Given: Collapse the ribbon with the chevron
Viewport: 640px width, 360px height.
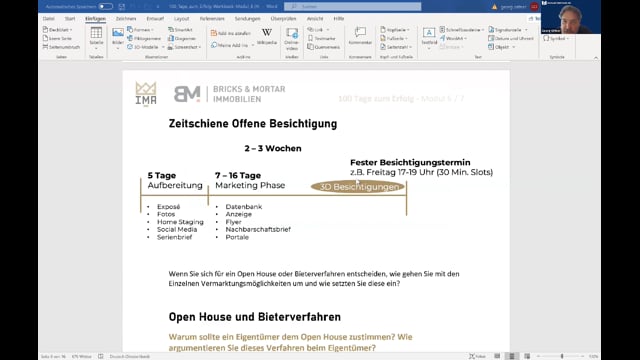Looking at the screenshot, I should [596, 58].
